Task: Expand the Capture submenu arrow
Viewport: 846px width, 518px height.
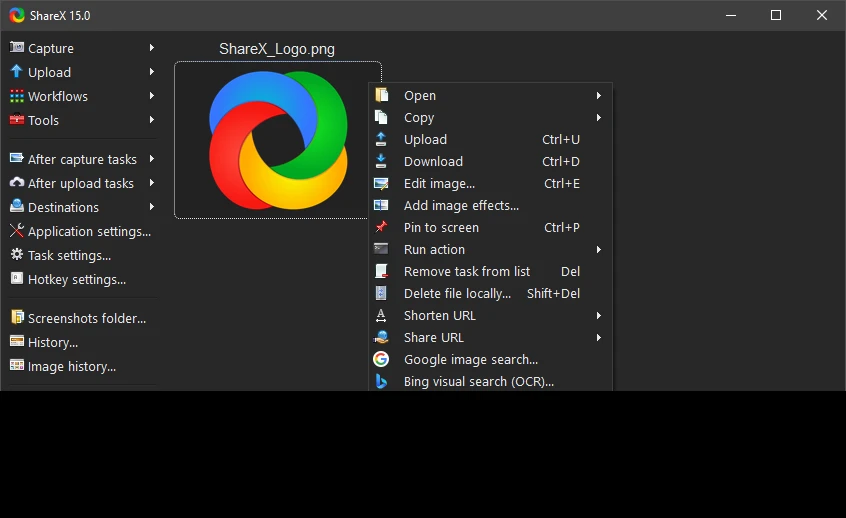Action: 152,47
